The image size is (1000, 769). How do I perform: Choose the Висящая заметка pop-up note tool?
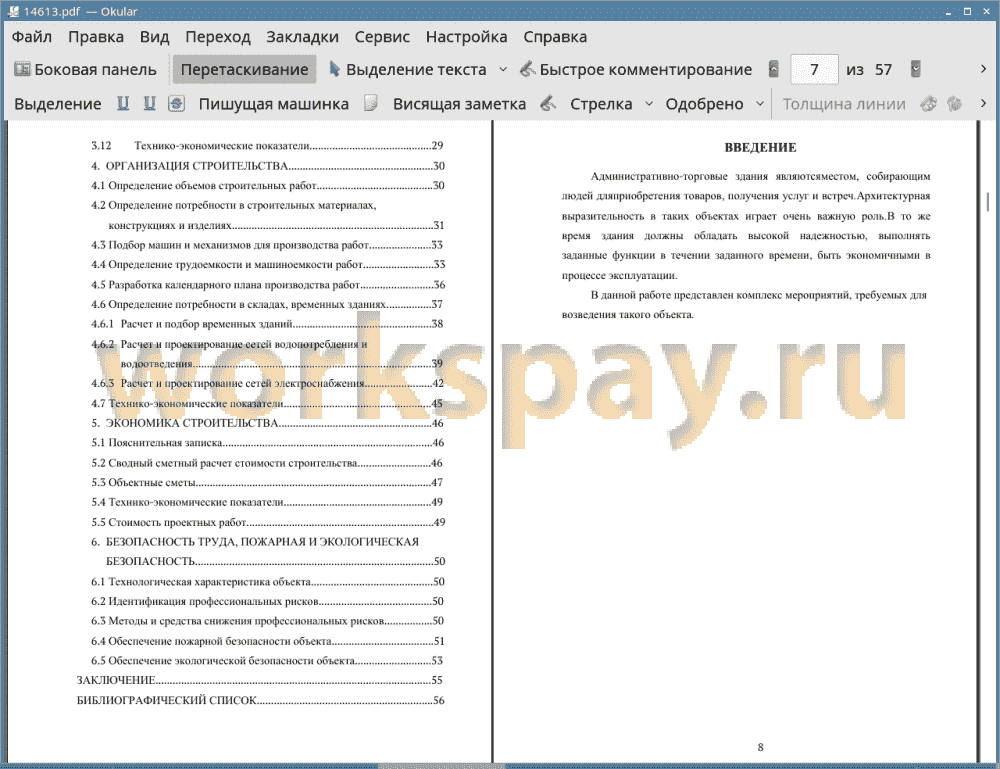point(459,104)
